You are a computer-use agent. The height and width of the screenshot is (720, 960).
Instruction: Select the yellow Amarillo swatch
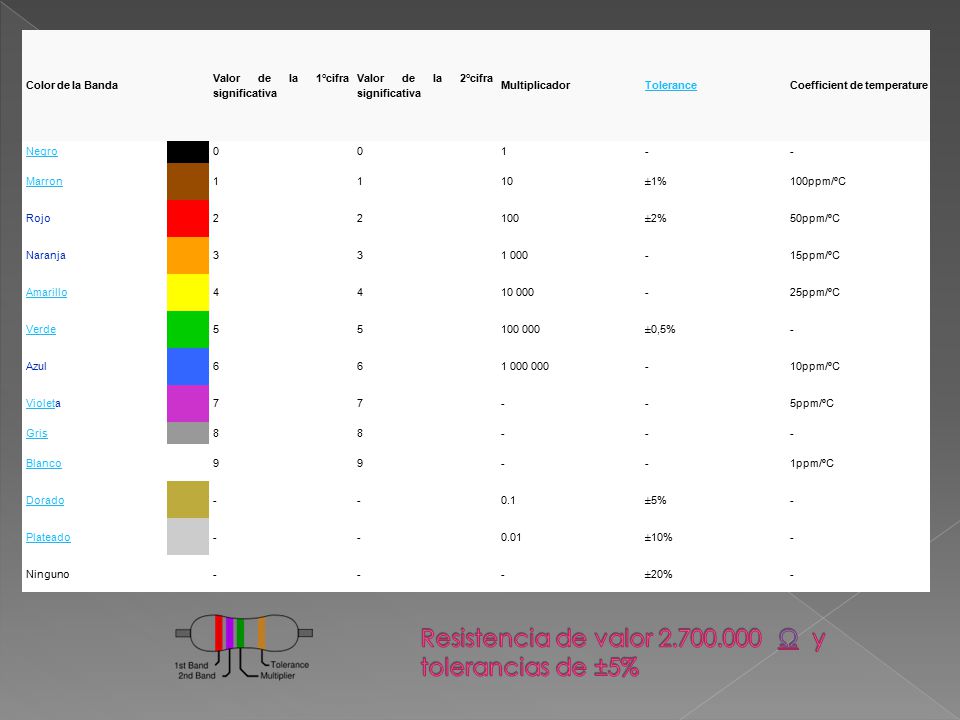point(188,292)
